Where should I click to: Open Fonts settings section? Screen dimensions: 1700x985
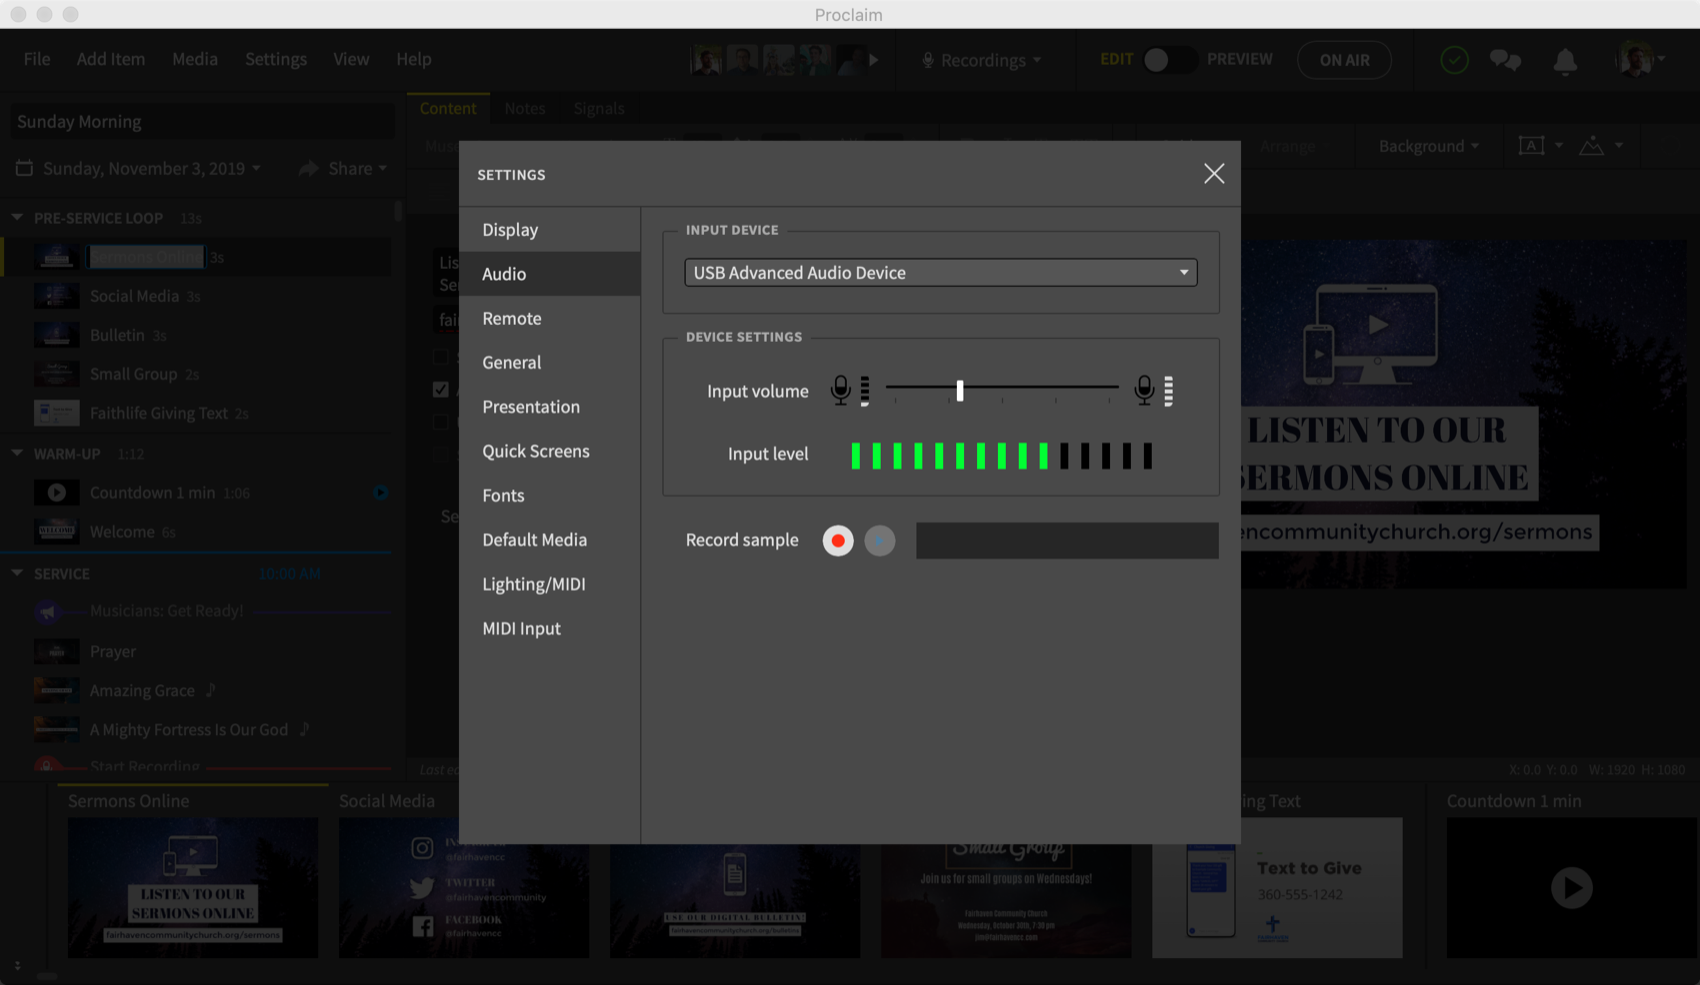point(549,496)
